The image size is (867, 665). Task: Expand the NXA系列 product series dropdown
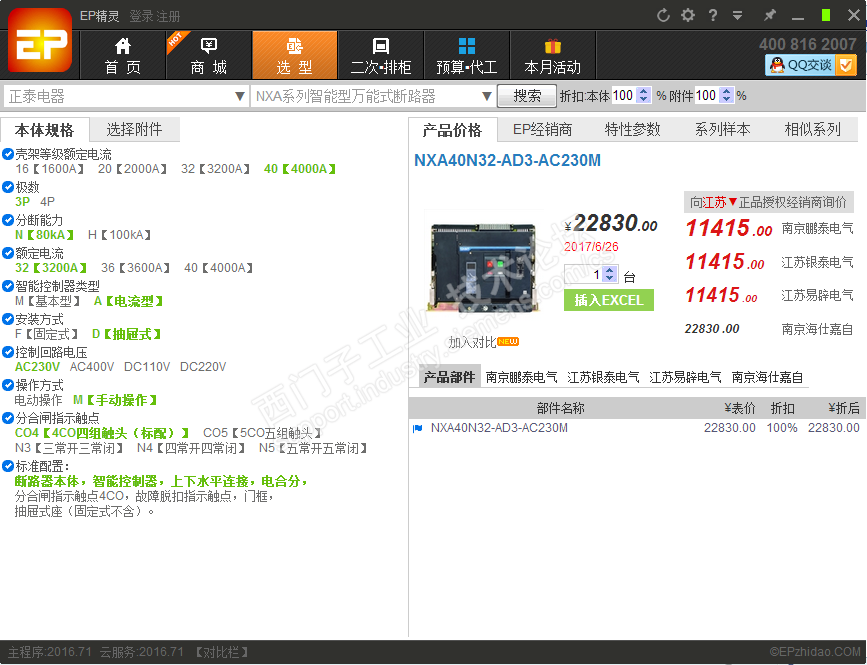(487, 96)
